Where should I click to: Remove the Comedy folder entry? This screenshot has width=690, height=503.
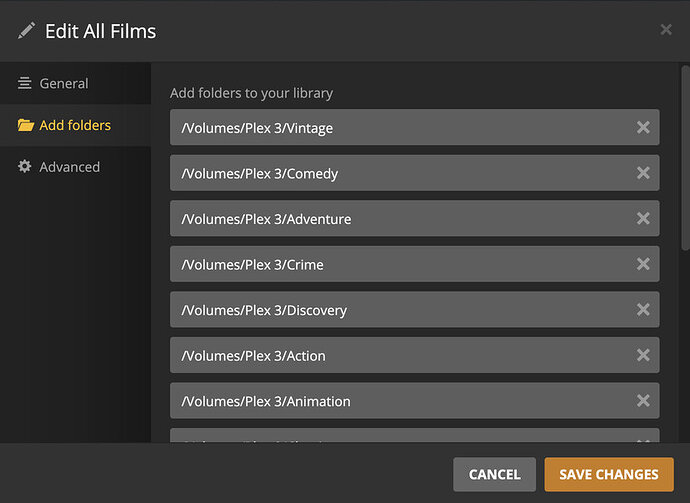[643, 173]
